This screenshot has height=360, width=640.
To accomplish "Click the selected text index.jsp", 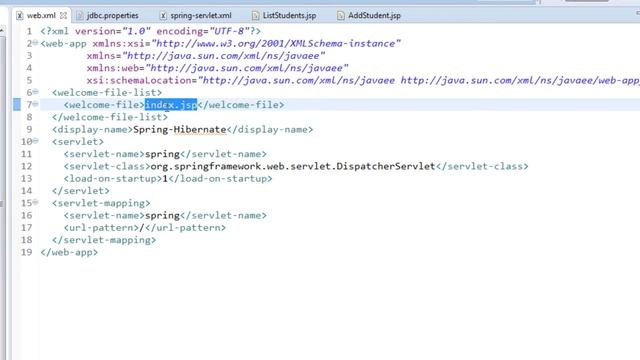I will click(x=171, y=105).
